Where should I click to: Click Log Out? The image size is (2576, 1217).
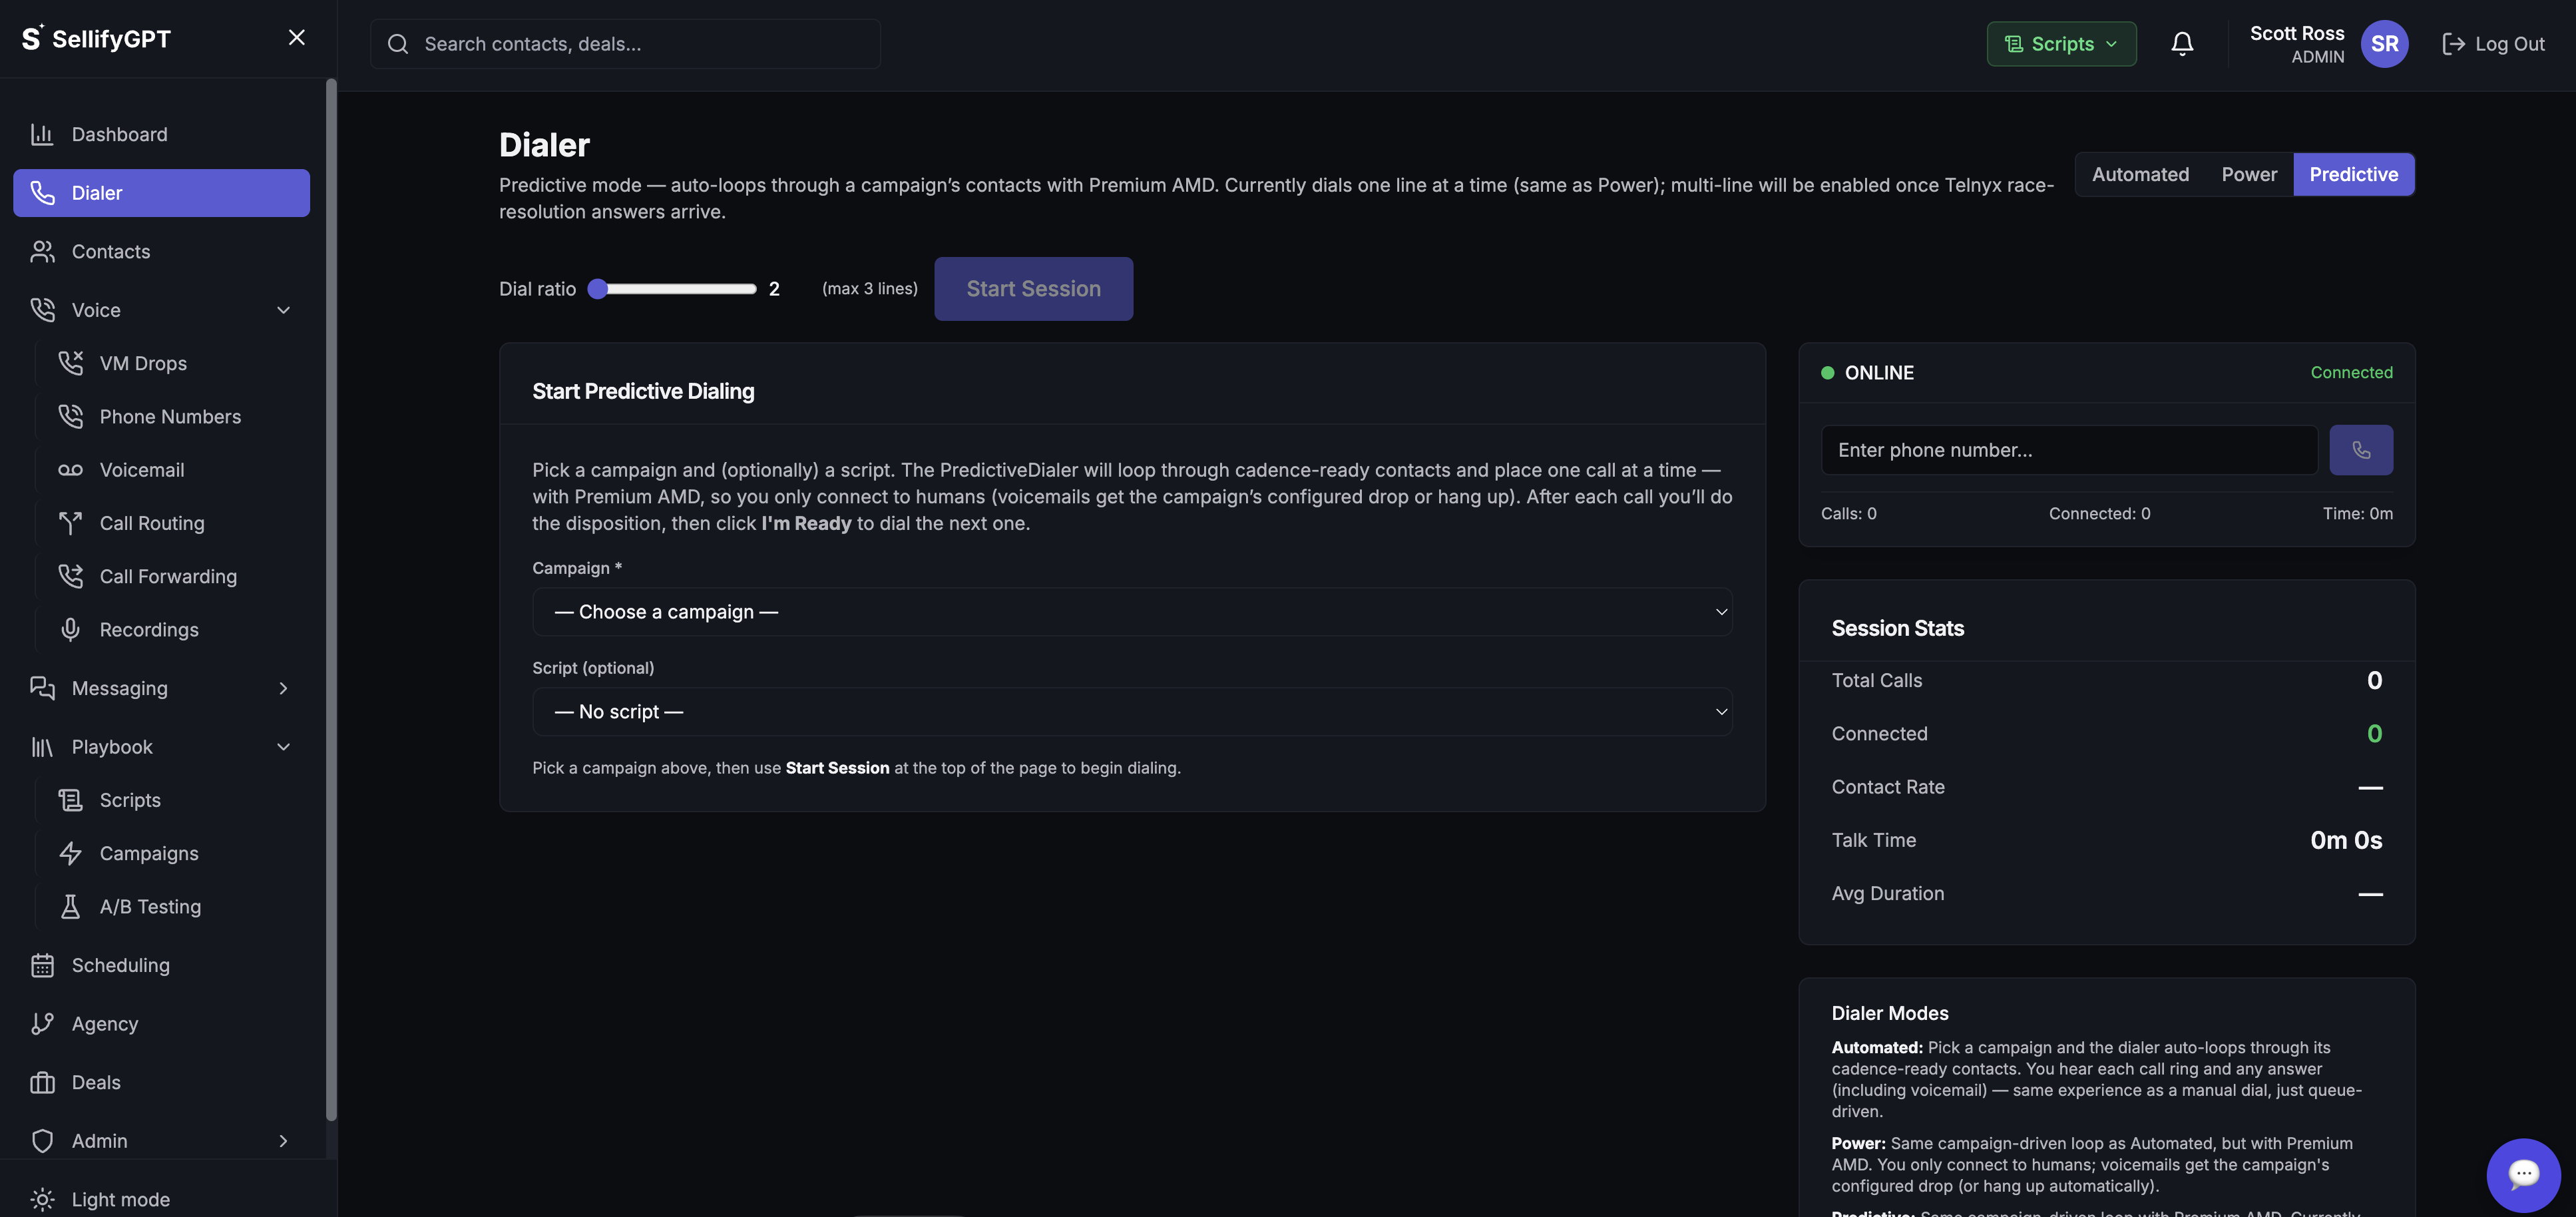(x=2493, y=44)
